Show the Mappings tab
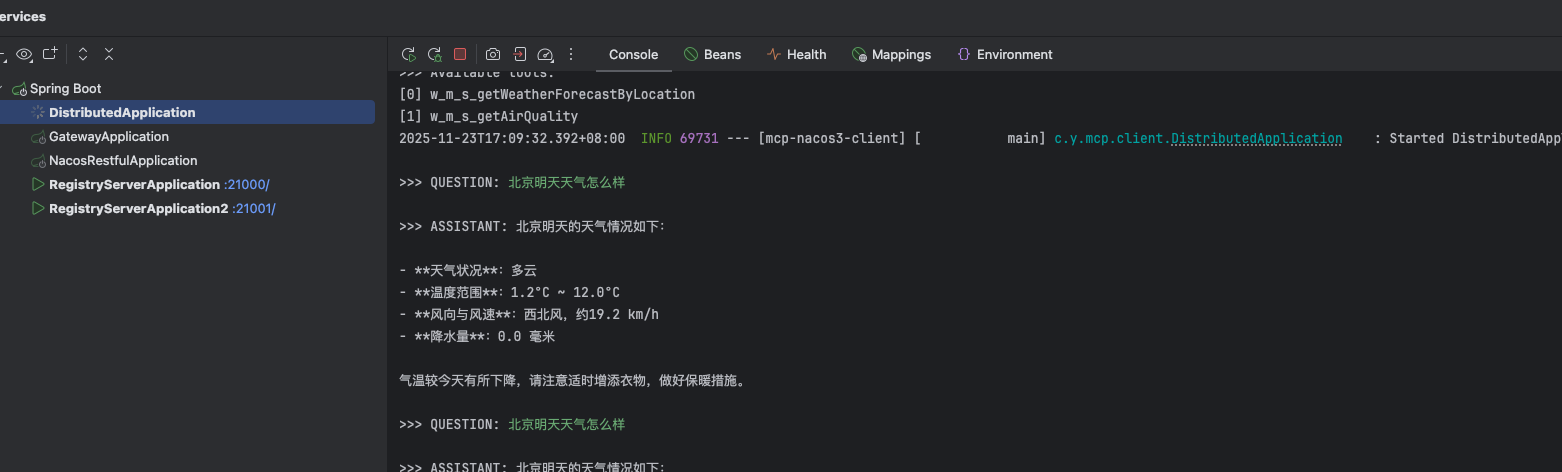 pyautogui.click(x=891, y=55)
